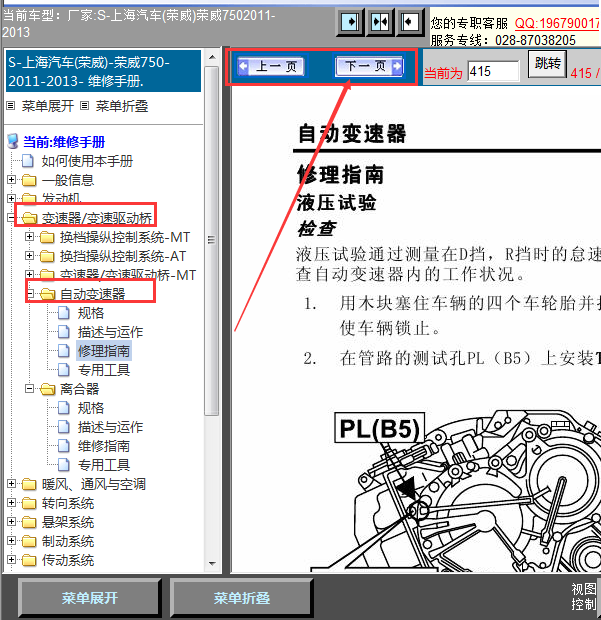
Task: Click the 菜单折叠 small list icon
Action: pos(84,106)
